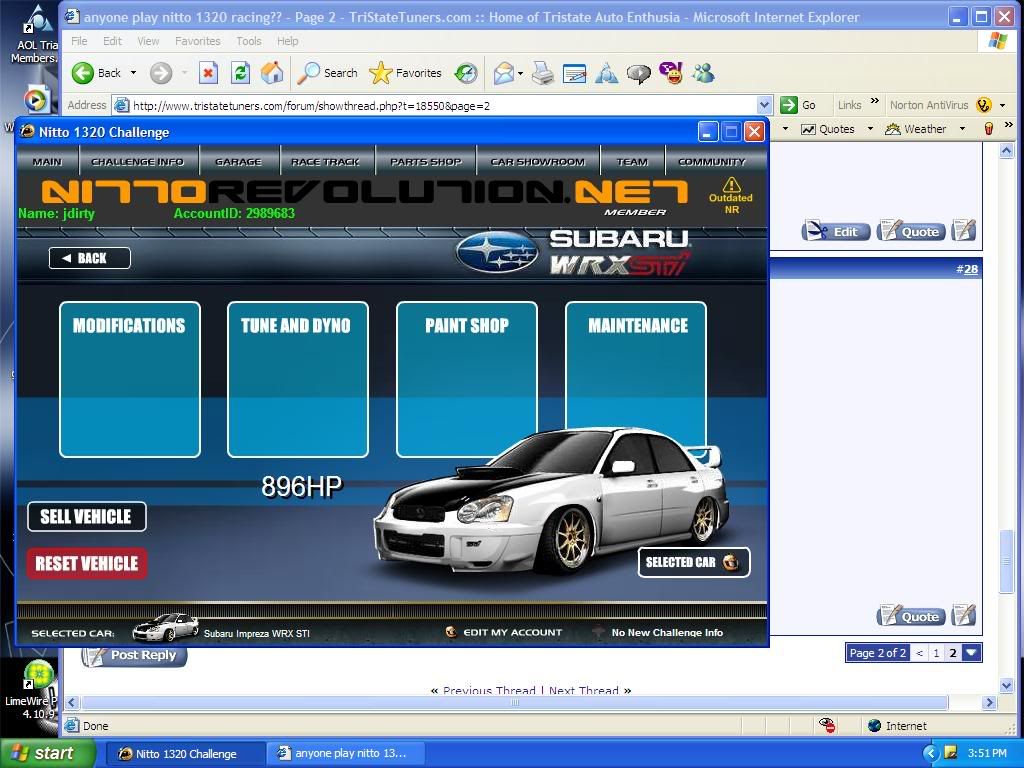This screenshot has width=1024, height=768.
Task: Open PARTS SHOP tab
Action: (426, 161)
